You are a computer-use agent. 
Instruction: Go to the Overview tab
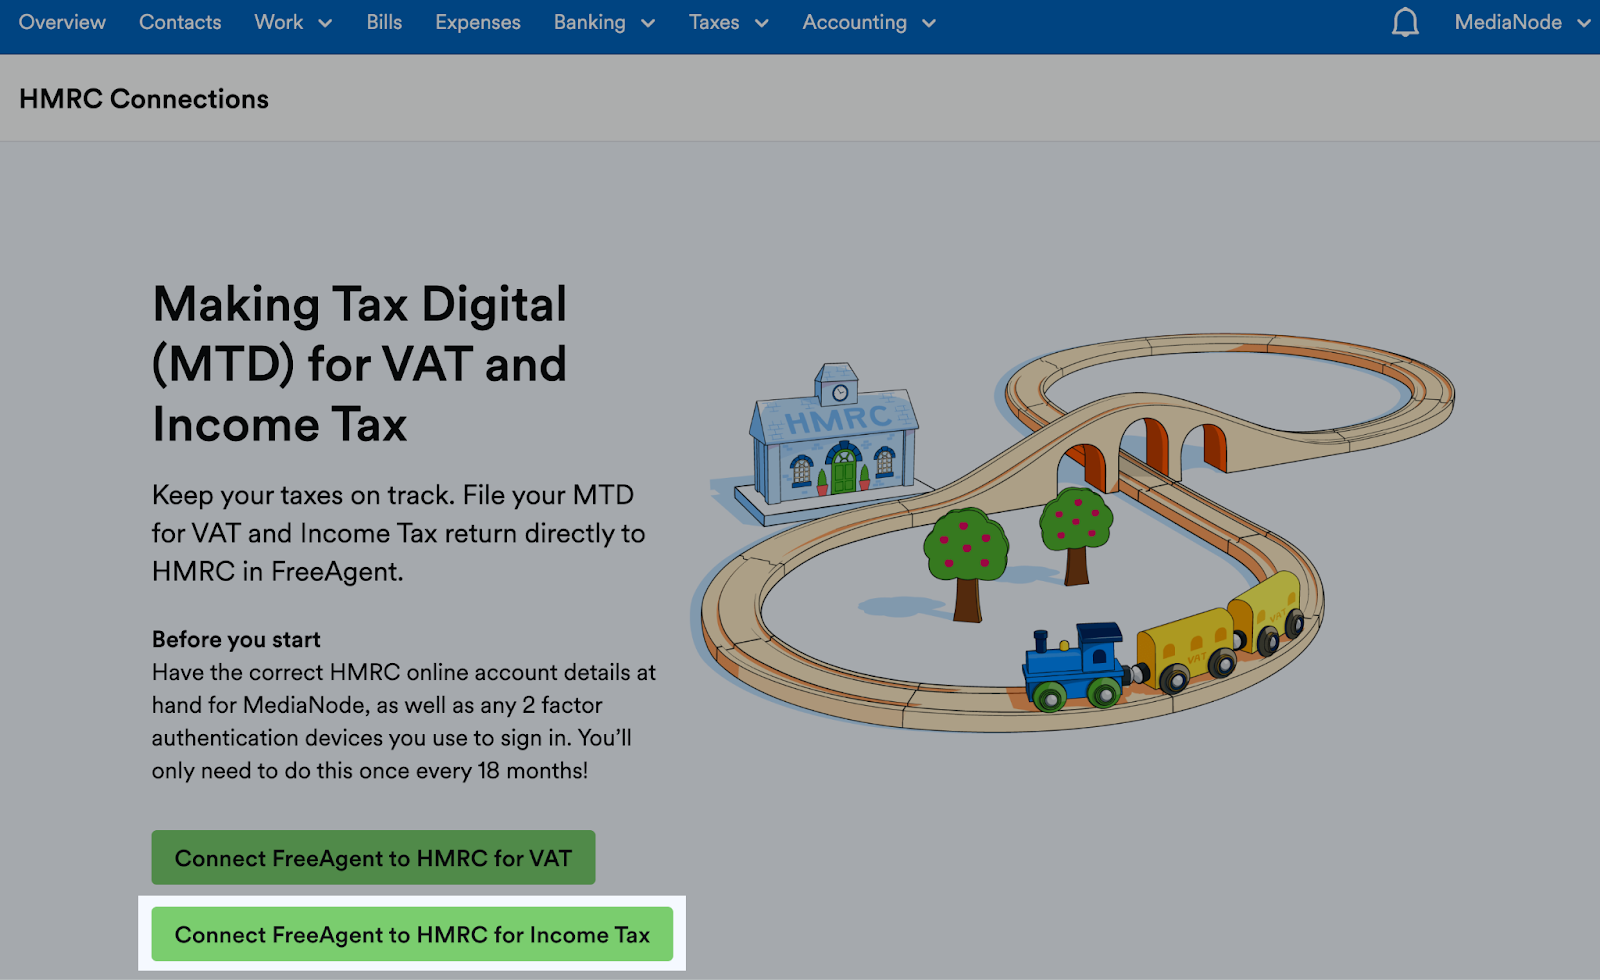click(x=62, y=22)
